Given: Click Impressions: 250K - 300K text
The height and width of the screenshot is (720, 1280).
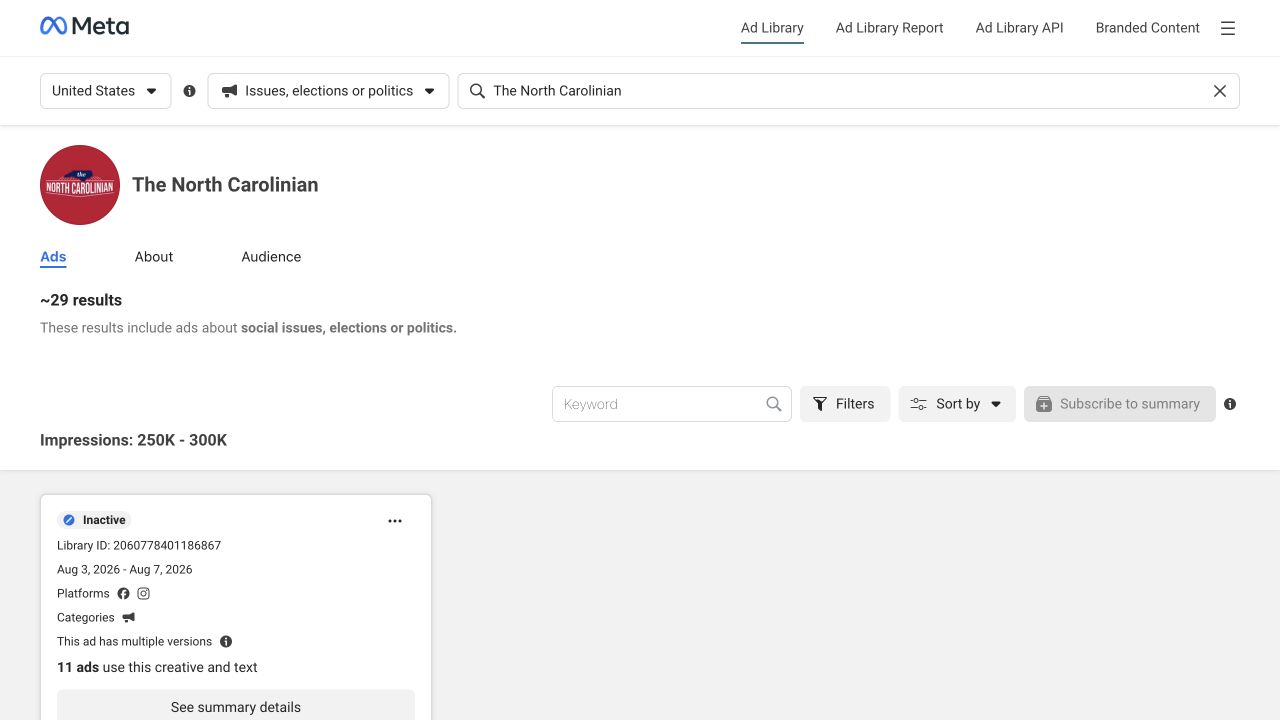Looking at the screenshot, I should (134, 440).
